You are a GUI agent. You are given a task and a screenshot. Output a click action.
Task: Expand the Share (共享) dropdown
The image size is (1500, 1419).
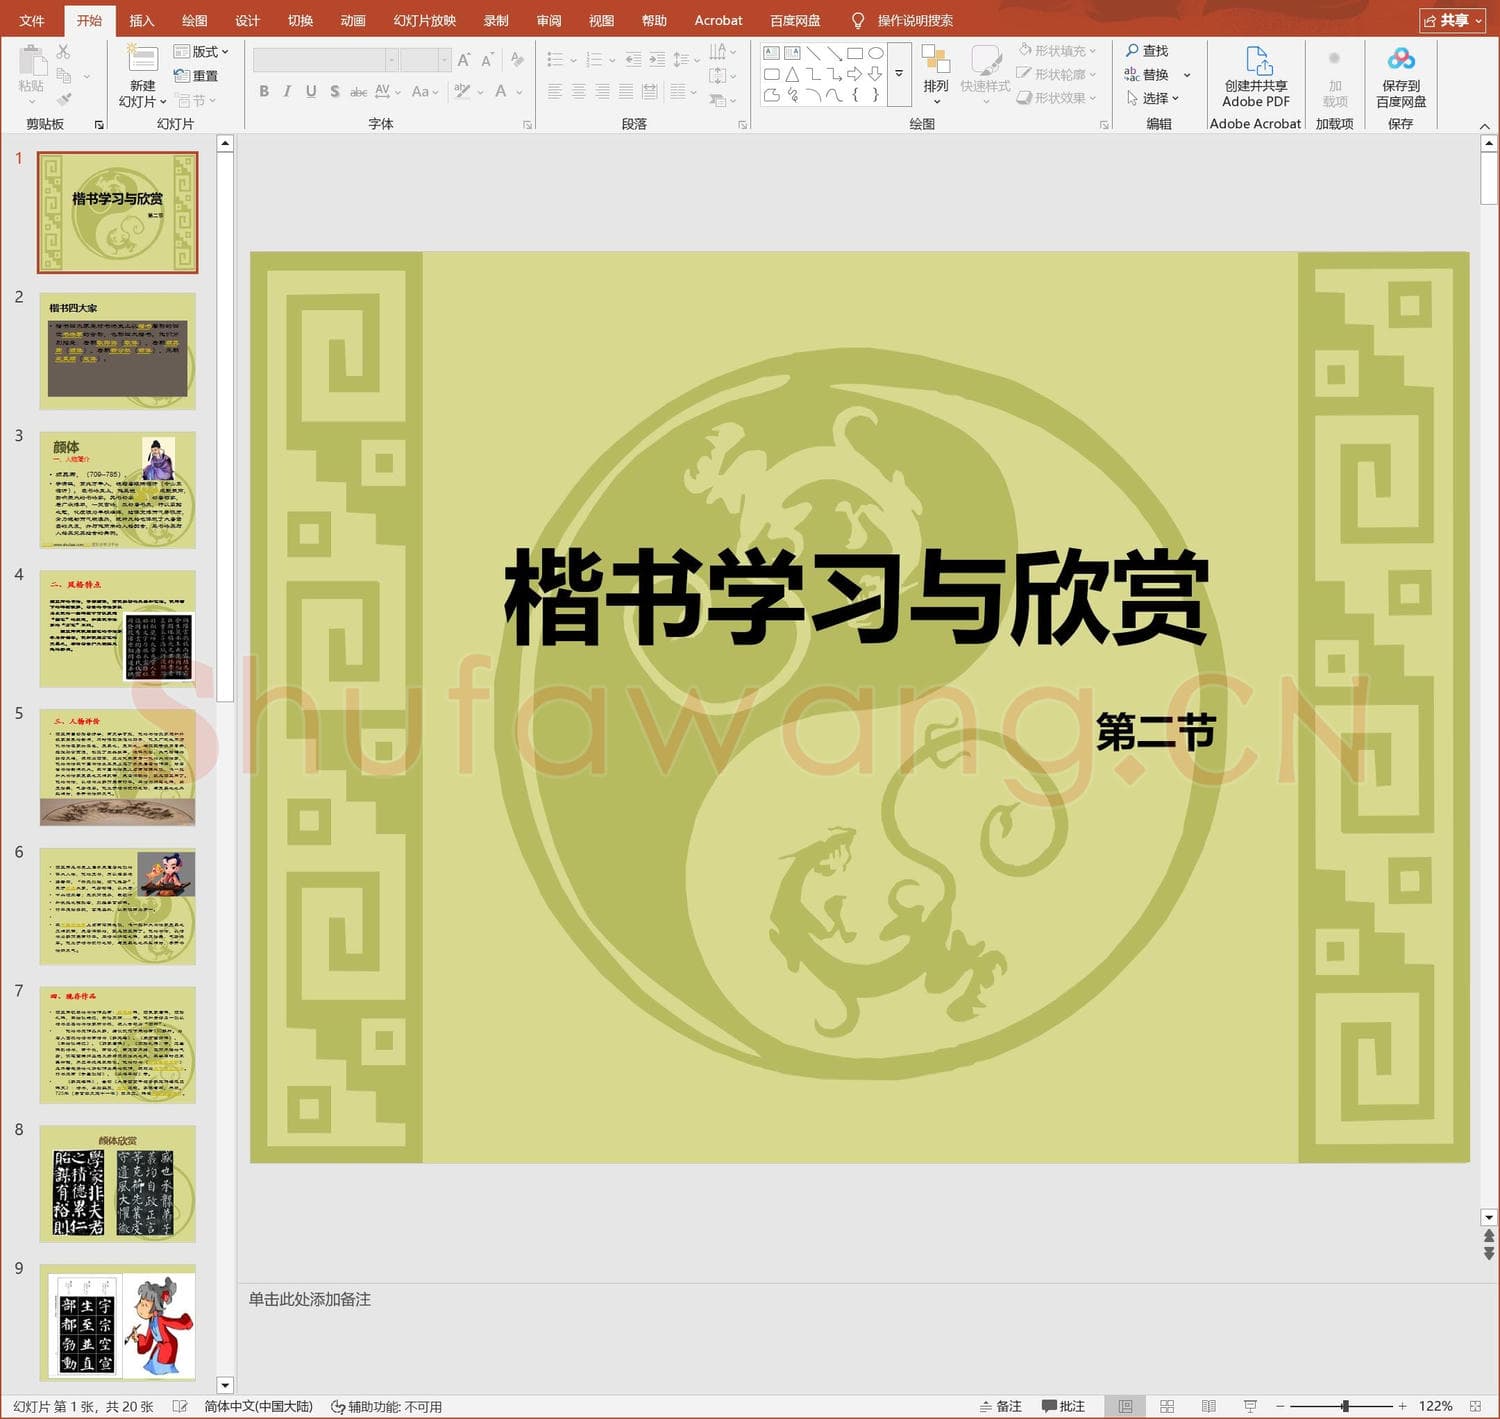click(x=1453, y=20)
